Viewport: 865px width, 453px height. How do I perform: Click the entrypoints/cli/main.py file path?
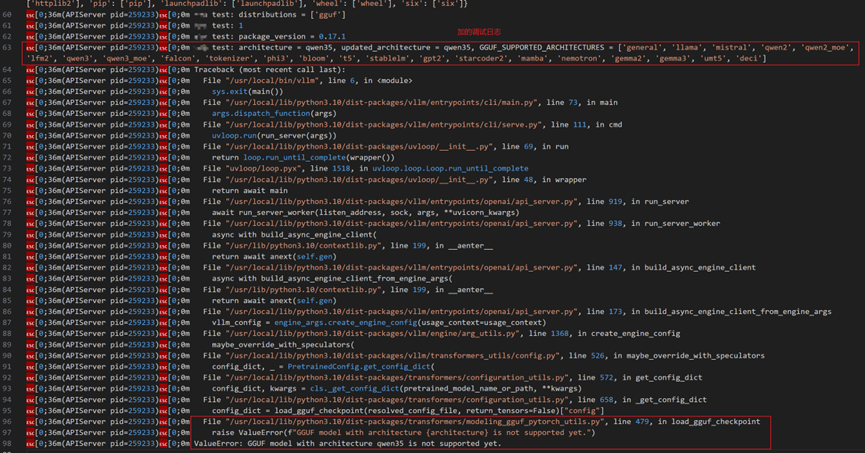380,103
